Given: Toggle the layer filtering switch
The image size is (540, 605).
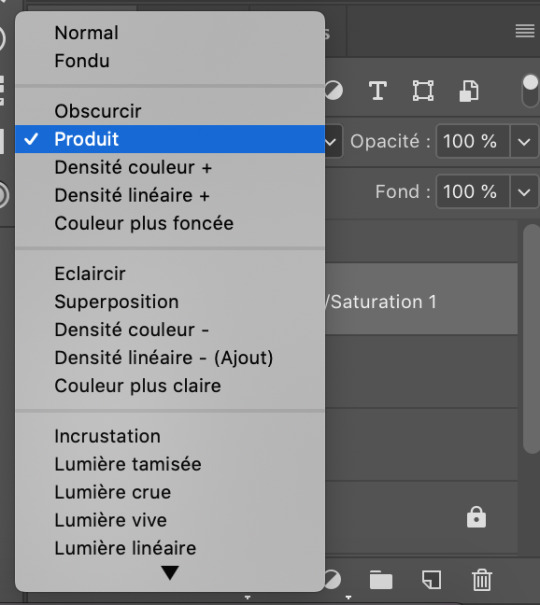Looking at the screenshot, I should point(530,91).
